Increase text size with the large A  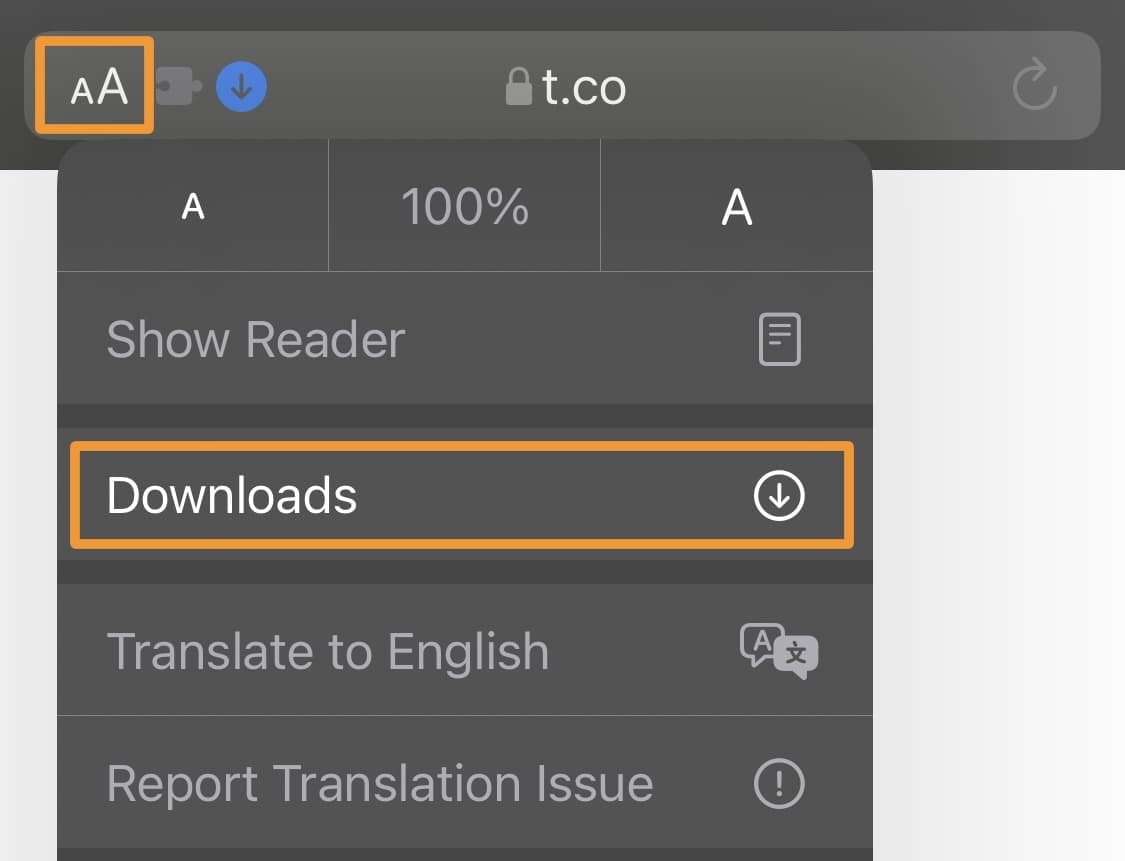[736, 207]
